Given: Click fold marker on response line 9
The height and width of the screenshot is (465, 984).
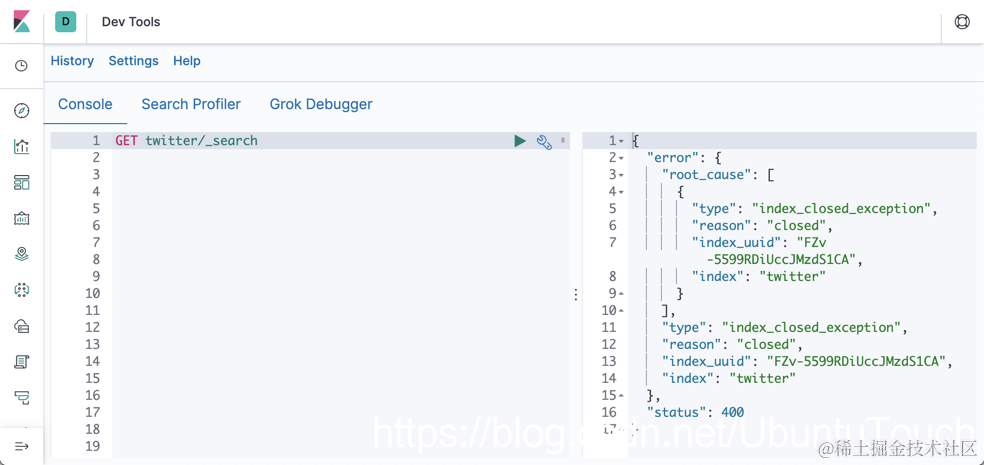Looking at the screenshot, I should (621, 293).
